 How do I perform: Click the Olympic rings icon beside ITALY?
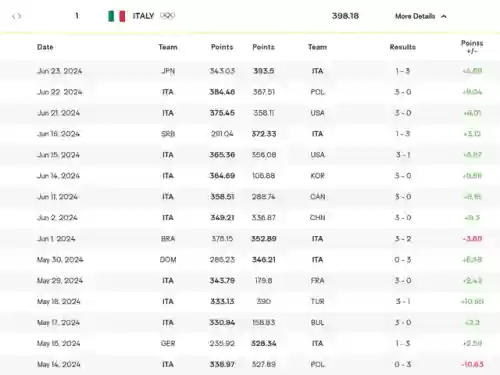click(x=167, y=16)
